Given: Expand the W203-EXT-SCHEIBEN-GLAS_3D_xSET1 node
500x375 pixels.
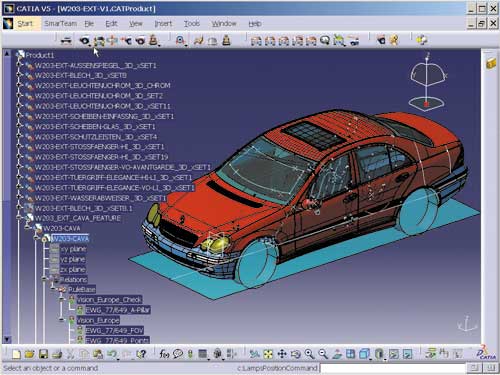Looking at the screenshot, I should tap(19, 126).
